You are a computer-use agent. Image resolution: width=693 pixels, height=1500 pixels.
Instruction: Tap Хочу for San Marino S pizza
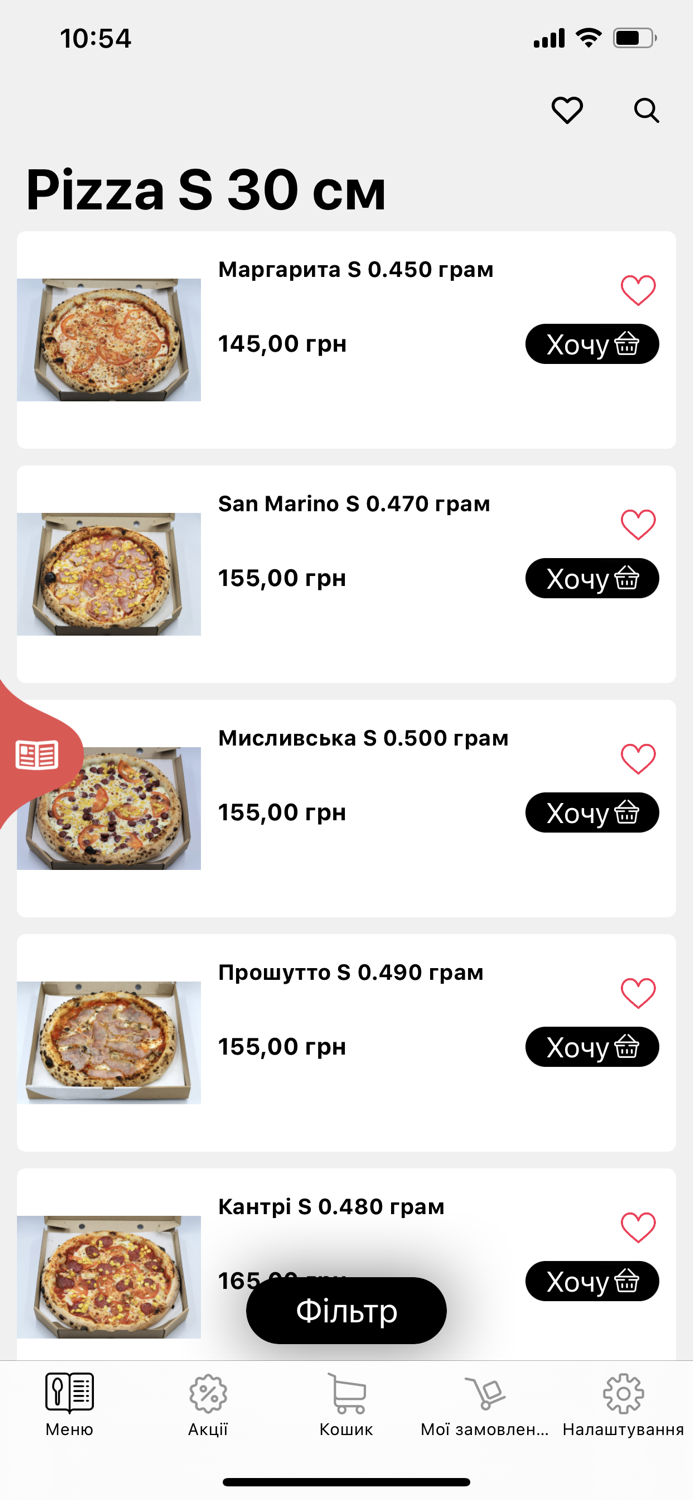click(x=592, y=578)
